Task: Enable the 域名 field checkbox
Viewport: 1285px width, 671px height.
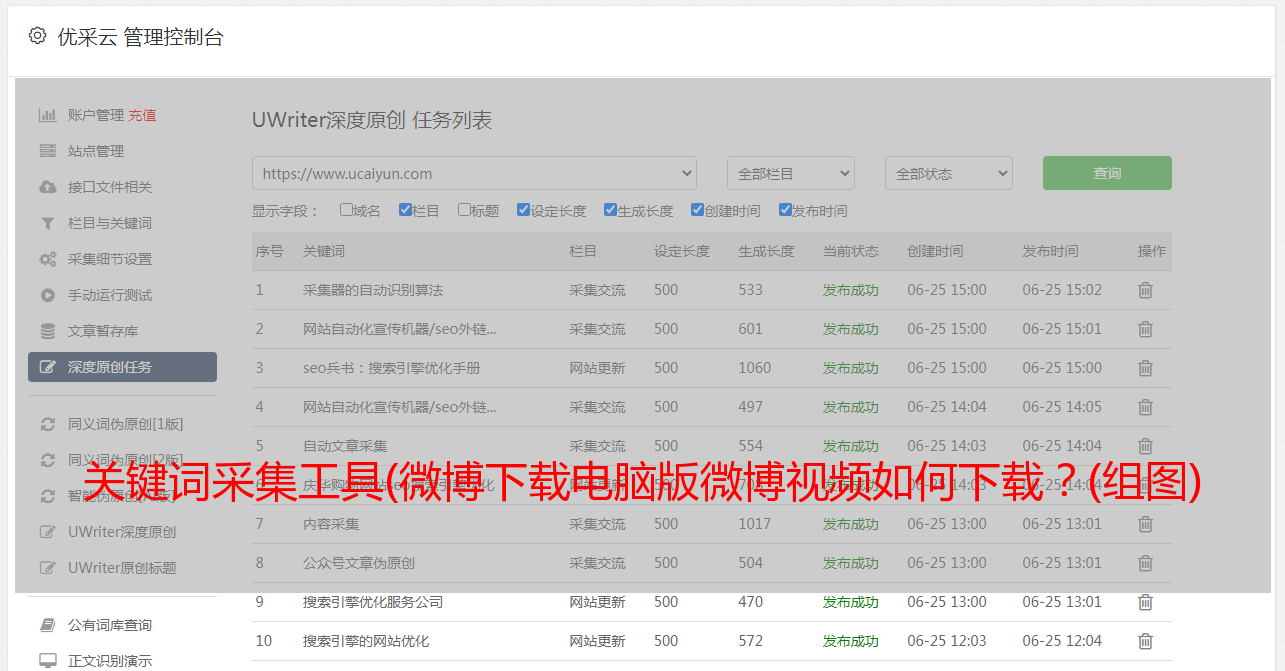Action: coord(346,210)
